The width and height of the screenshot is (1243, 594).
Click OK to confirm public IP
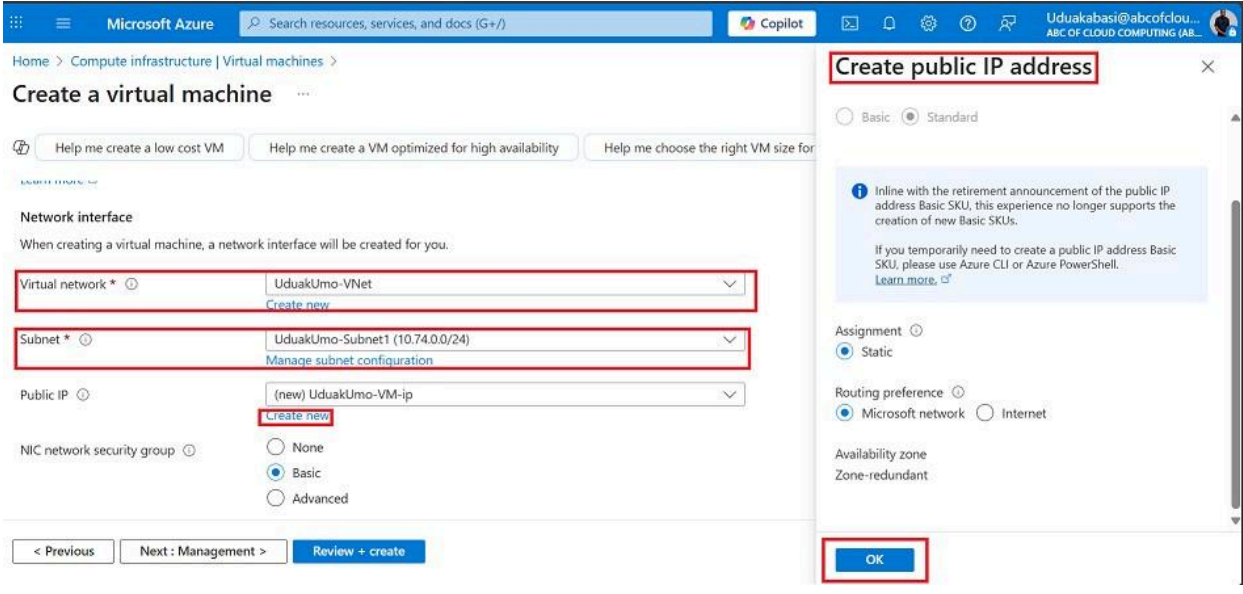pos(874,560)
